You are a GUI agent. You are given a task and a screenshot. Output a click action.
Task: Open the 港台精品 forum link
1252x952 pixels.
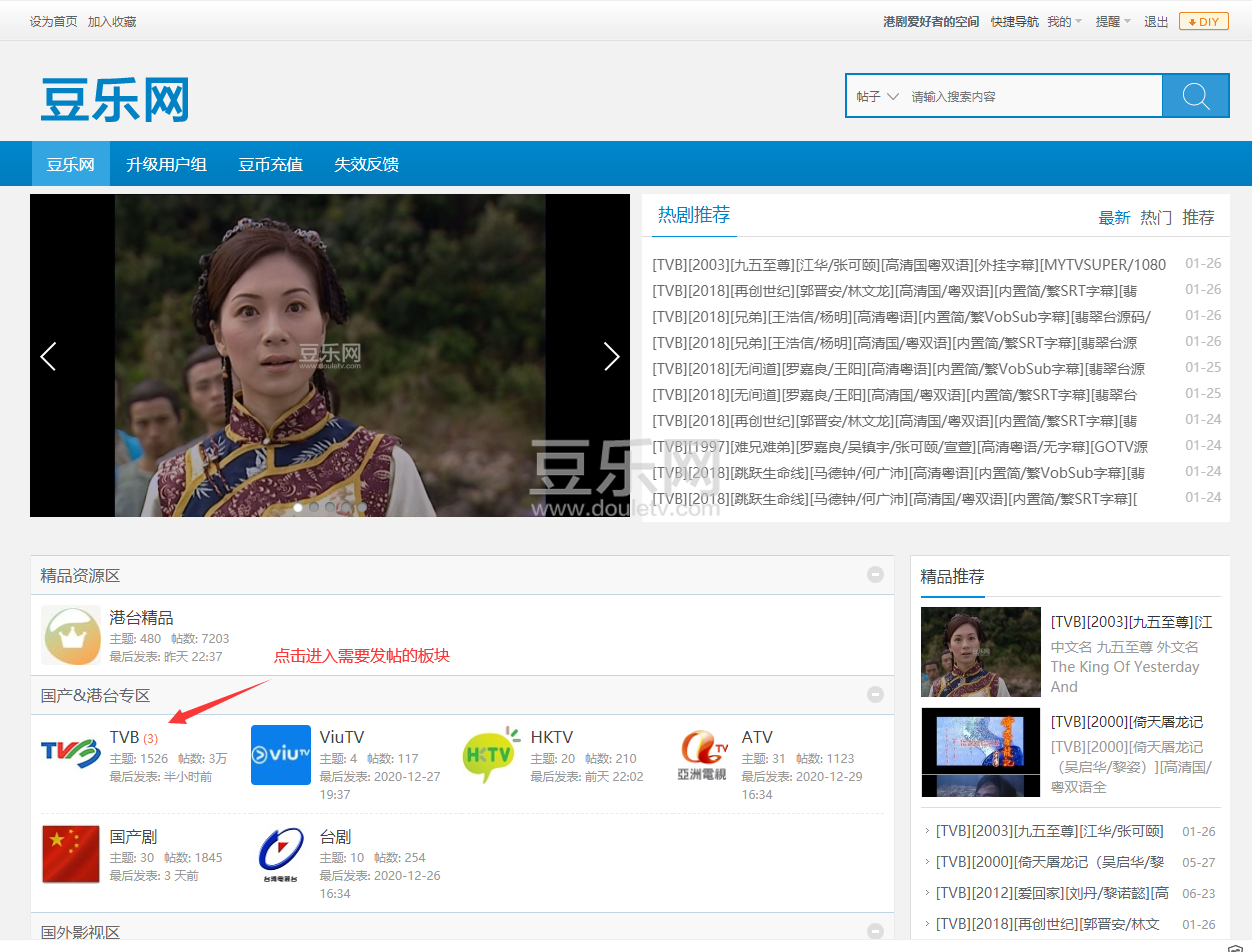[x=141, y=617]
